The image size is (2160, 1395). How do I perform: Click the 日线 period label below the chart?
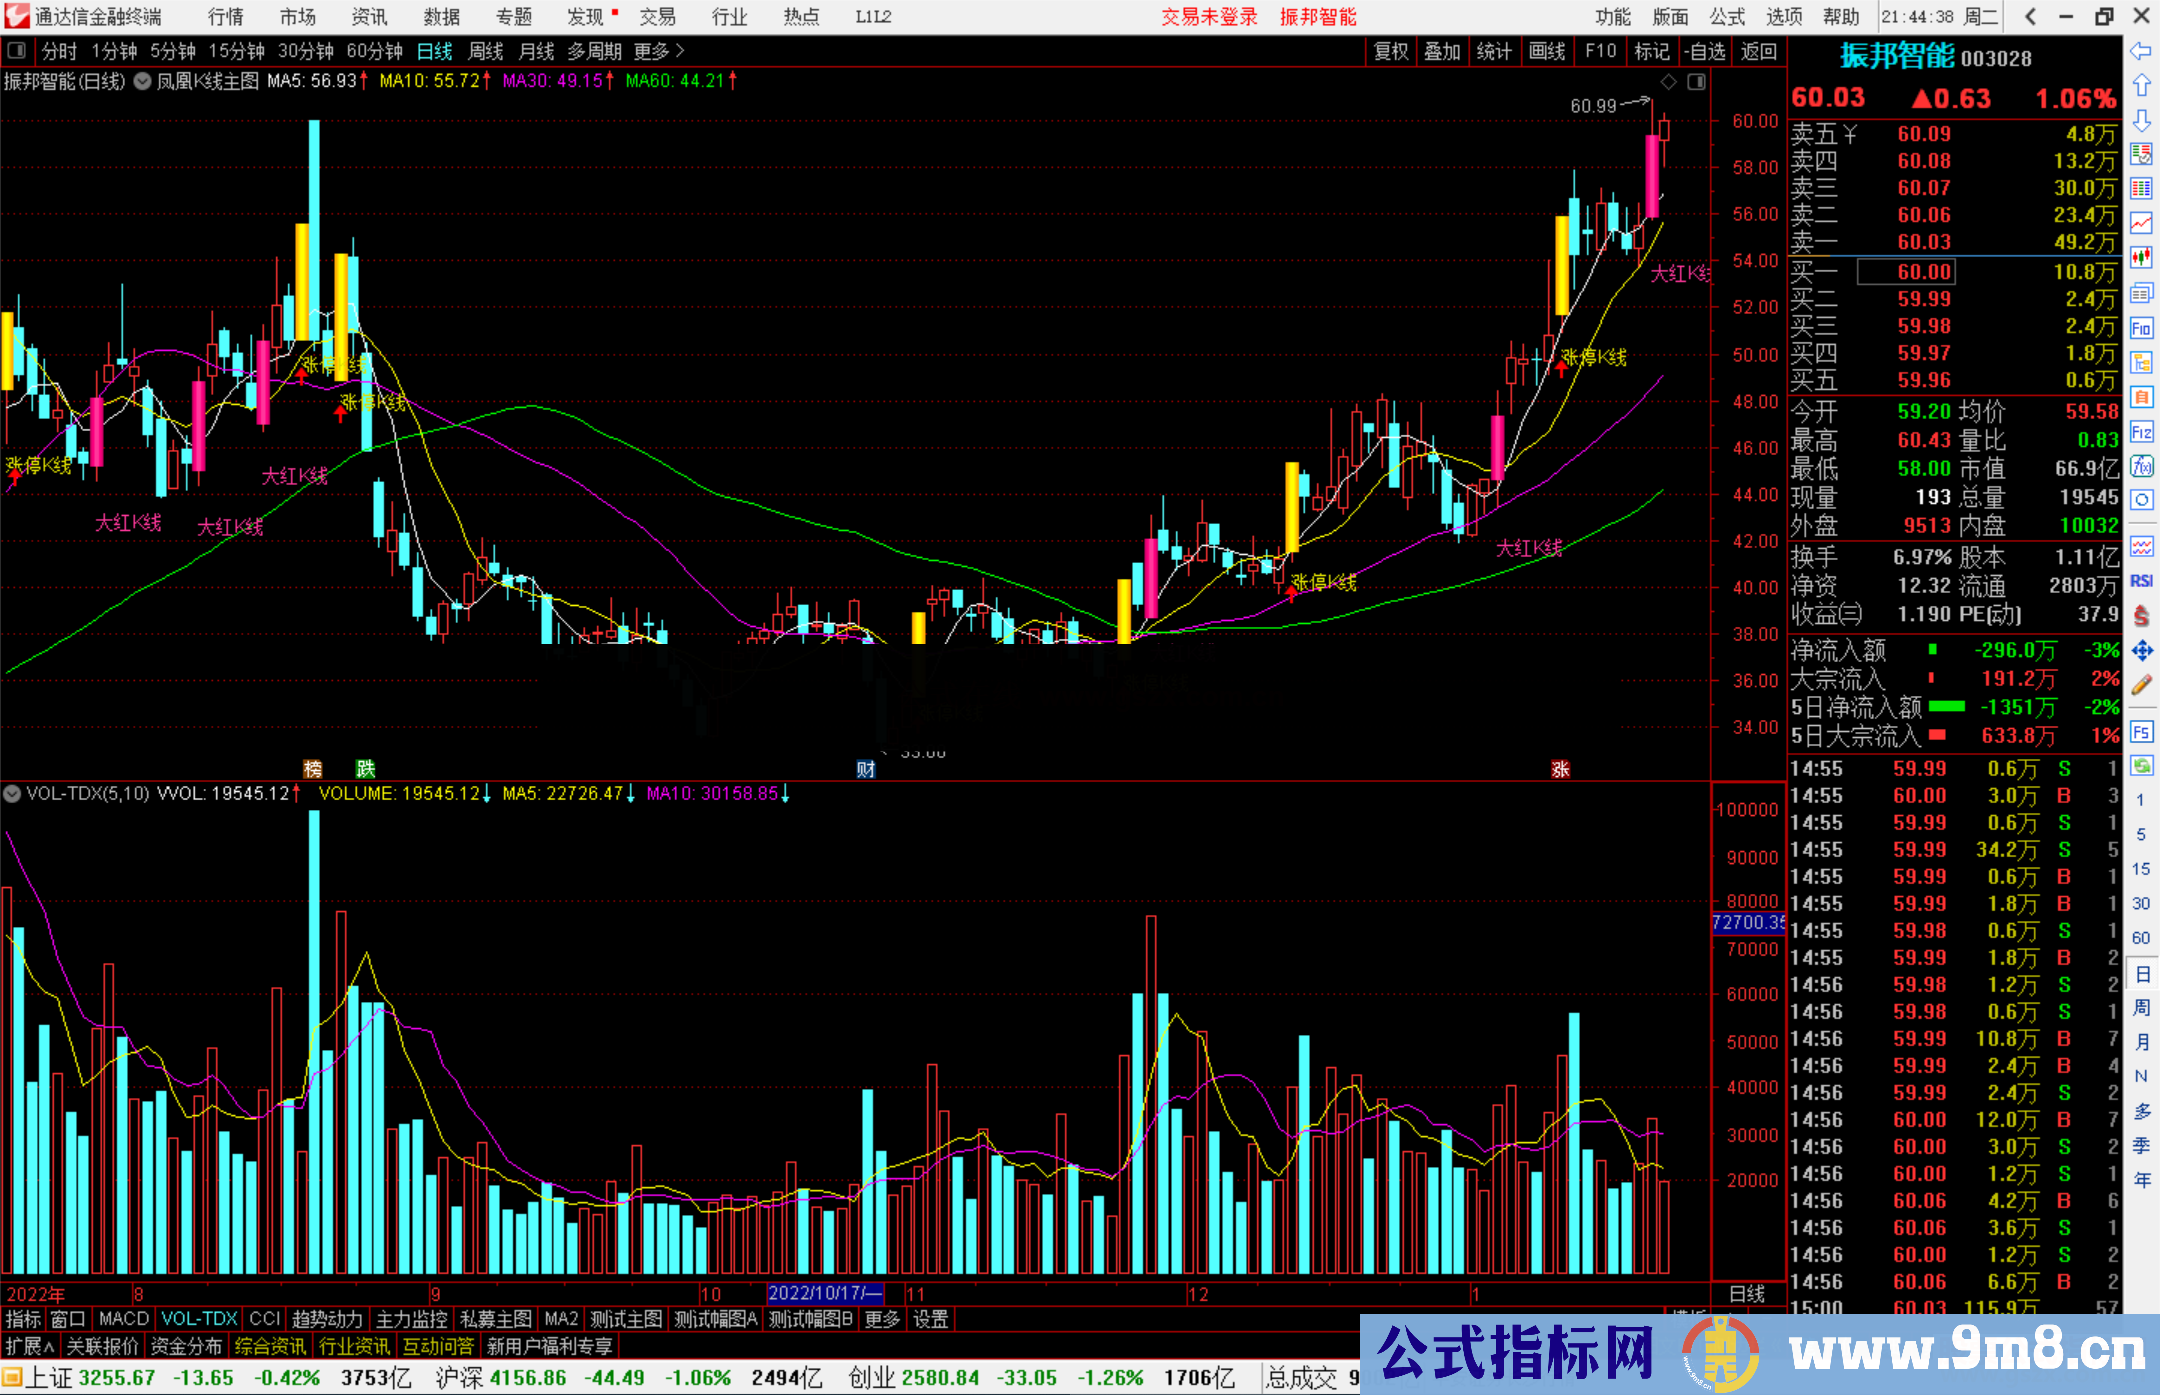pos(1747,1294)
